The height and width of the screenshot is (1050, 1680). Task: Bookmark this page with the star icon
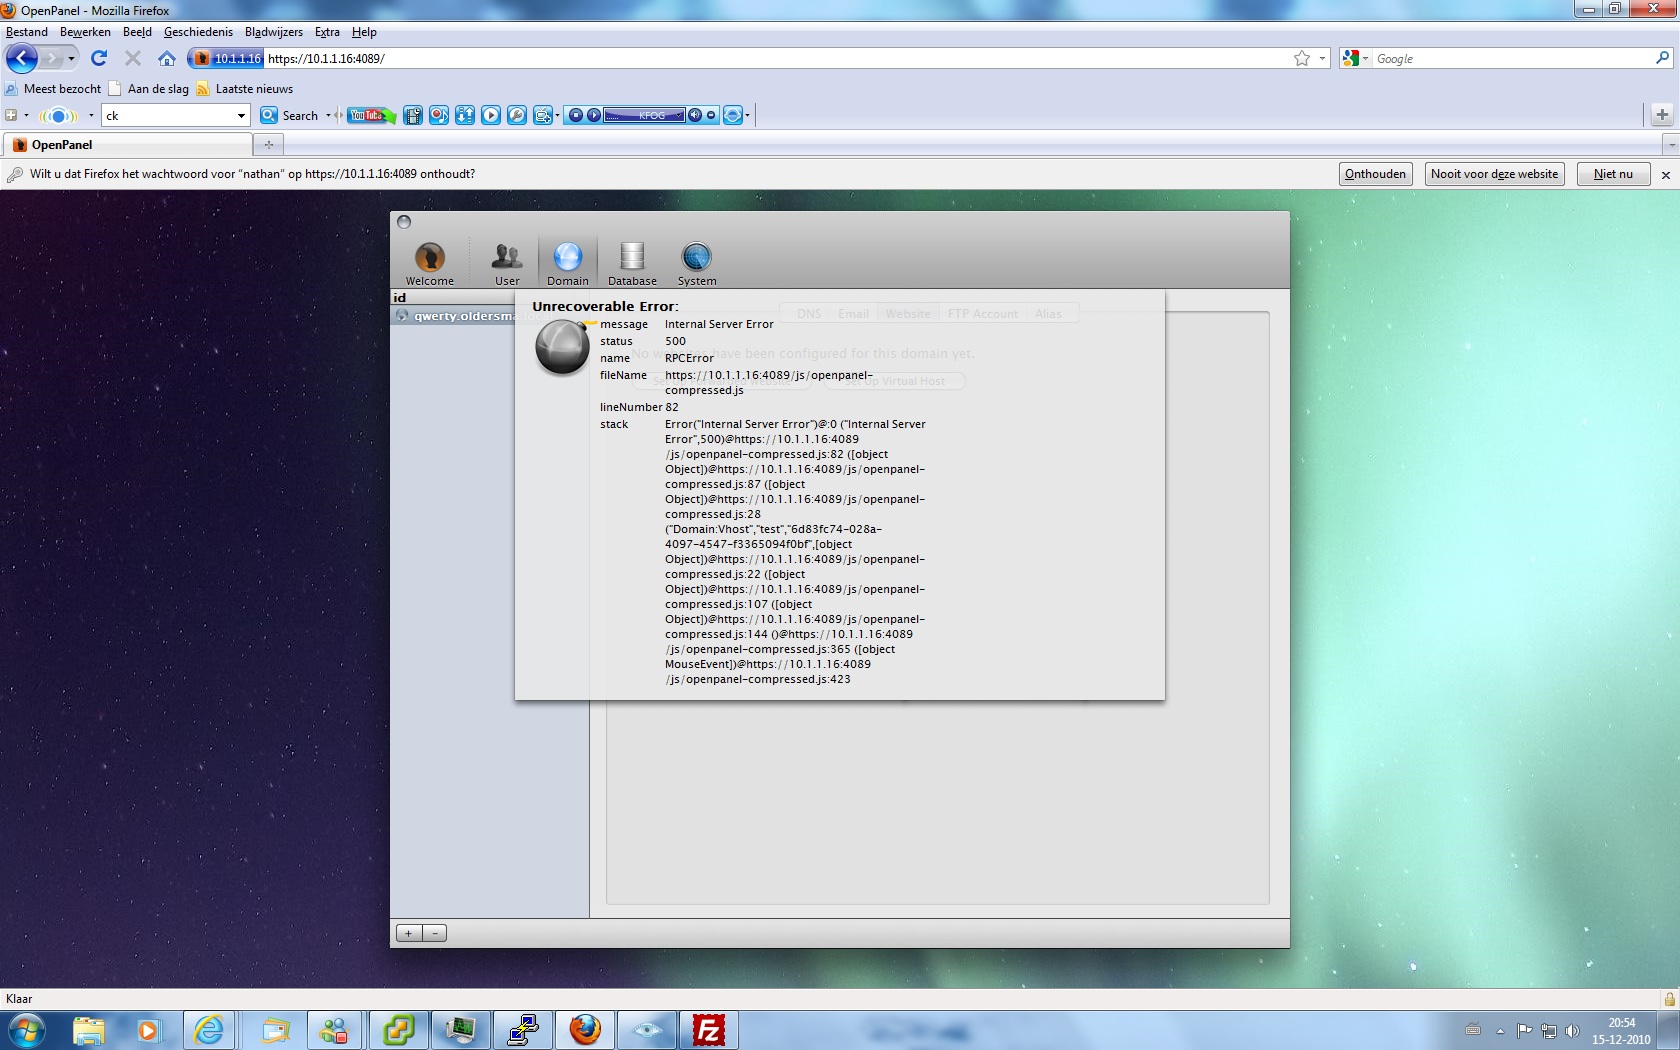tap(1302, 59)
